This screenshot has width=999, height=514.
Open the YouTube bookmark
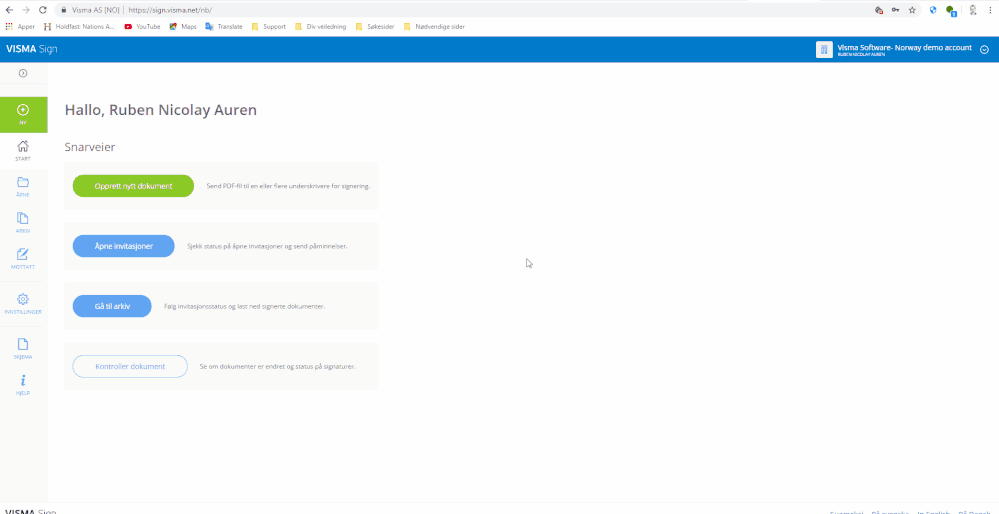pyautogui.click(x=143, y=27)
